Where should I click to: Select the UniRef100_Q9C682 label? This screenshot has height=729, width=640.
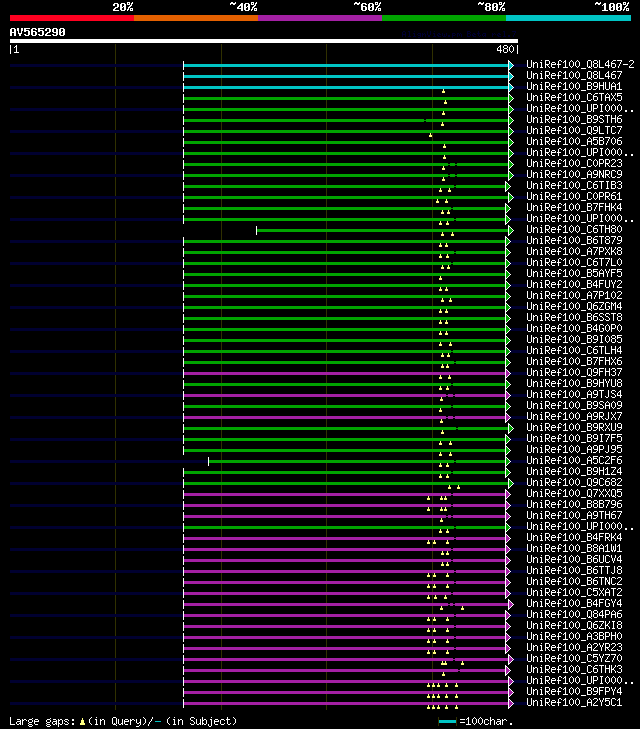[x=574, y=483]
